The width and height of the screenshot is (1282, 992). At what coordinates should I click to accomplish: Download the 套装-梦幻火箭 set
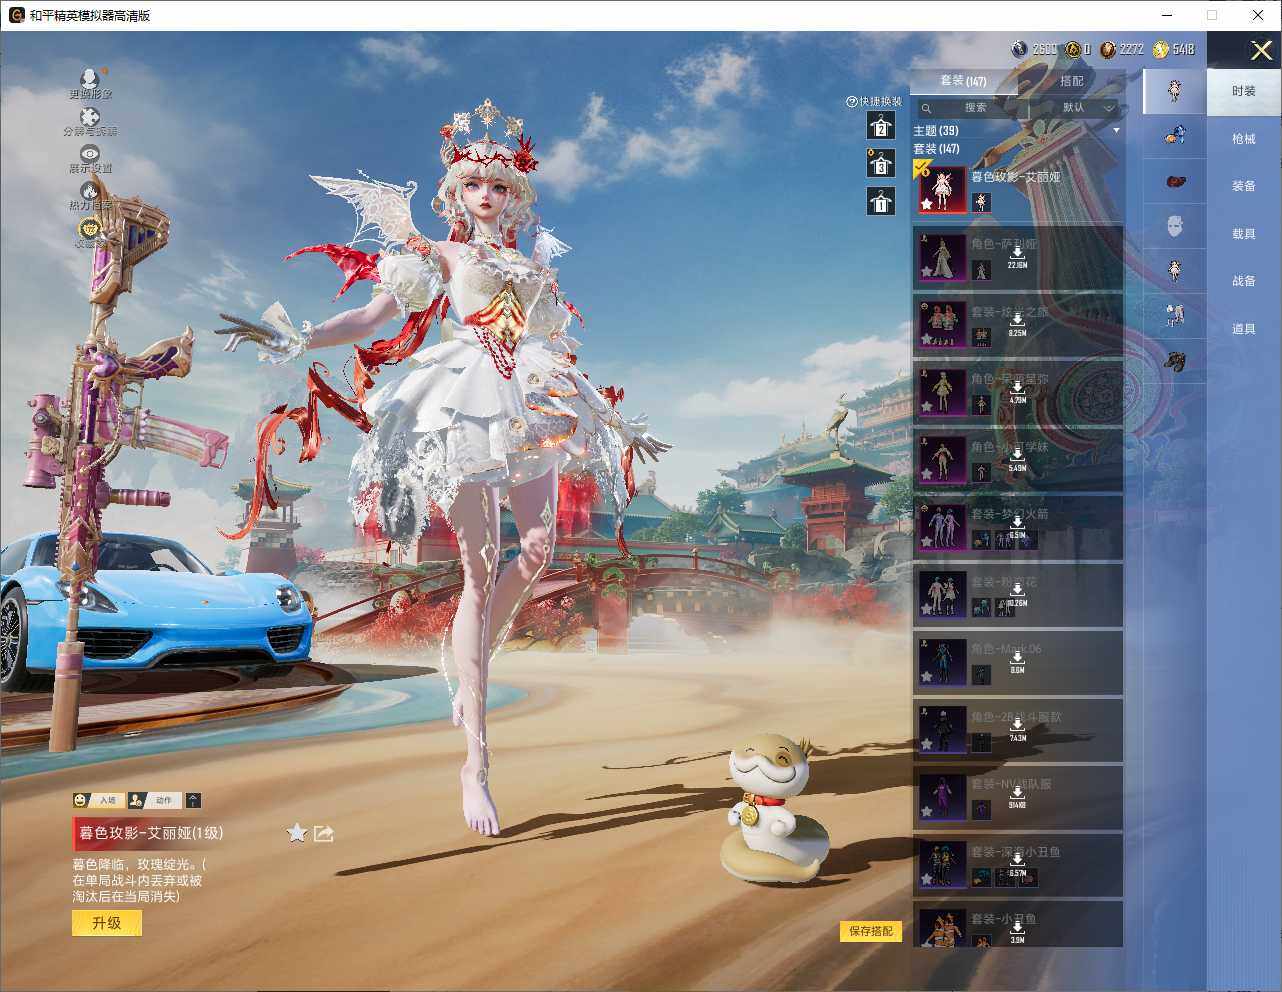pos(1017,527)
